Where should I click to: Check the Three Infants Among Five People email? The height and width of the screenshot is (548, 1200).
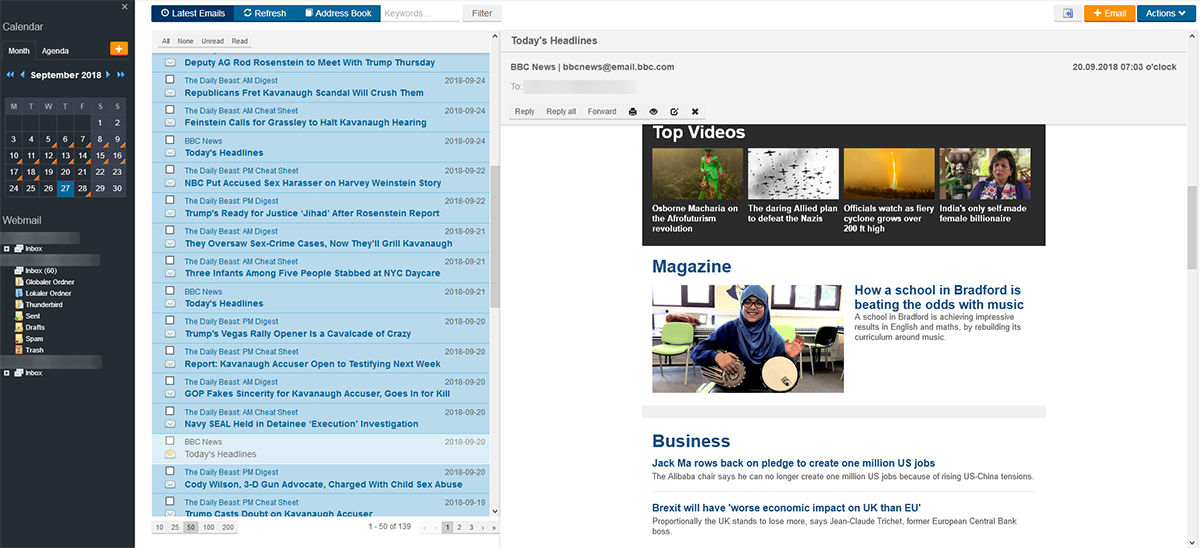pyautogui.click(x=170, y=260)
